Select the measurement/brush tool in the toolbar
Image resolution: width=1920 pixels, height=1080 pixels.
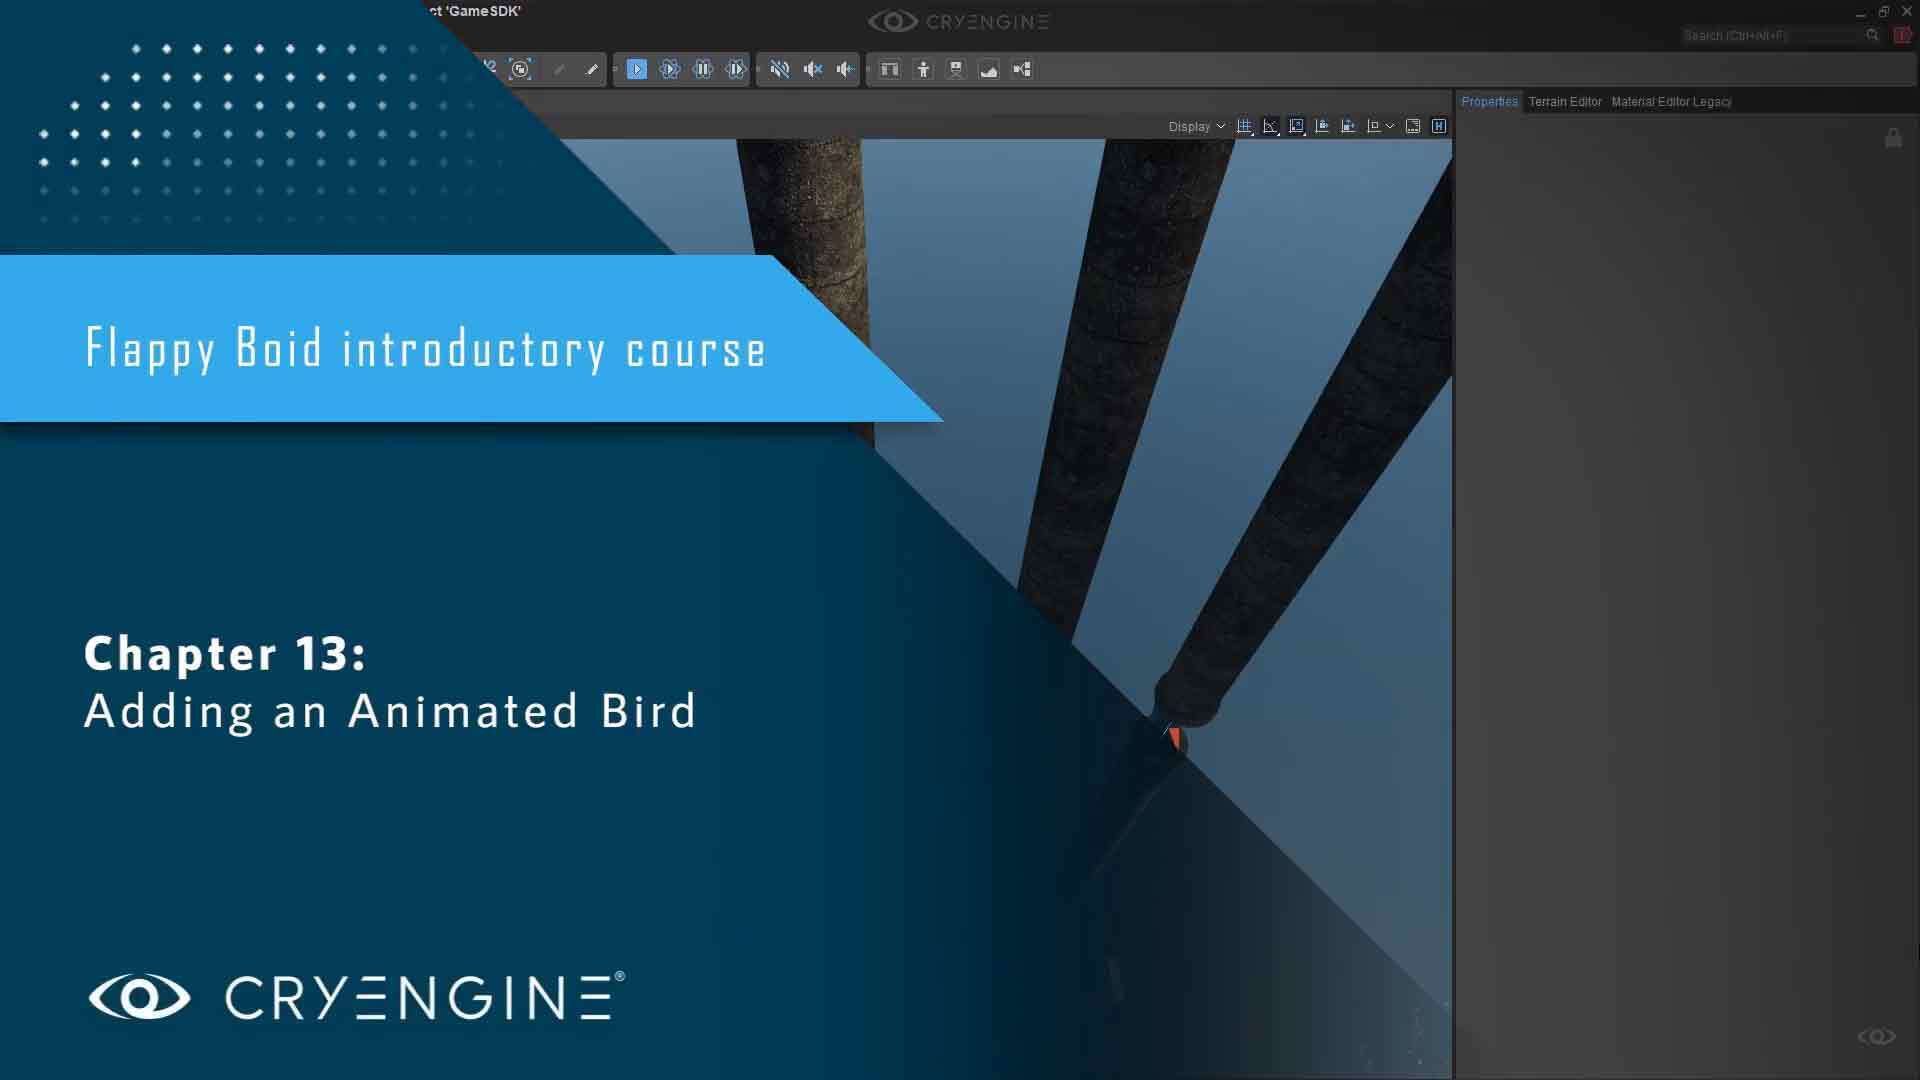tap(591, 69)
